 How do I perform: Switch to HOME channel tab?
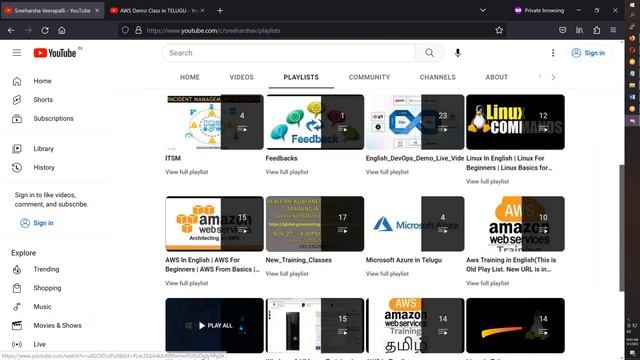pos(190,77)
